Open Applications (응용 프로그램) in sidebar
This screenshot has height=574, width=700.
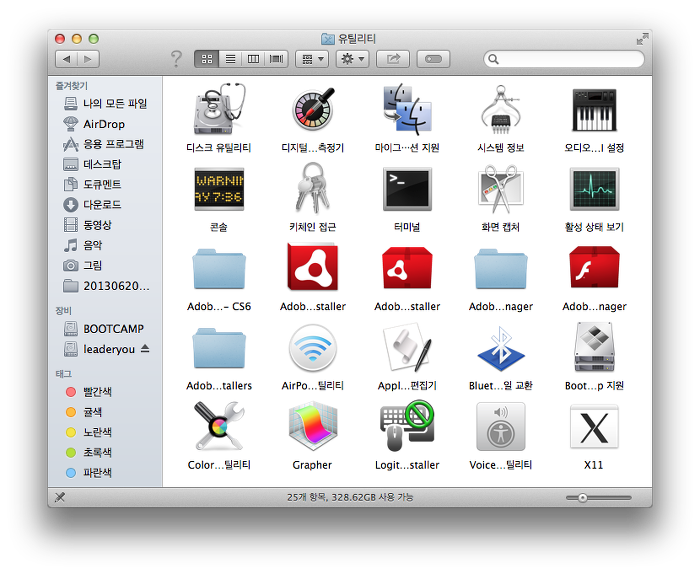click(104, 144)
